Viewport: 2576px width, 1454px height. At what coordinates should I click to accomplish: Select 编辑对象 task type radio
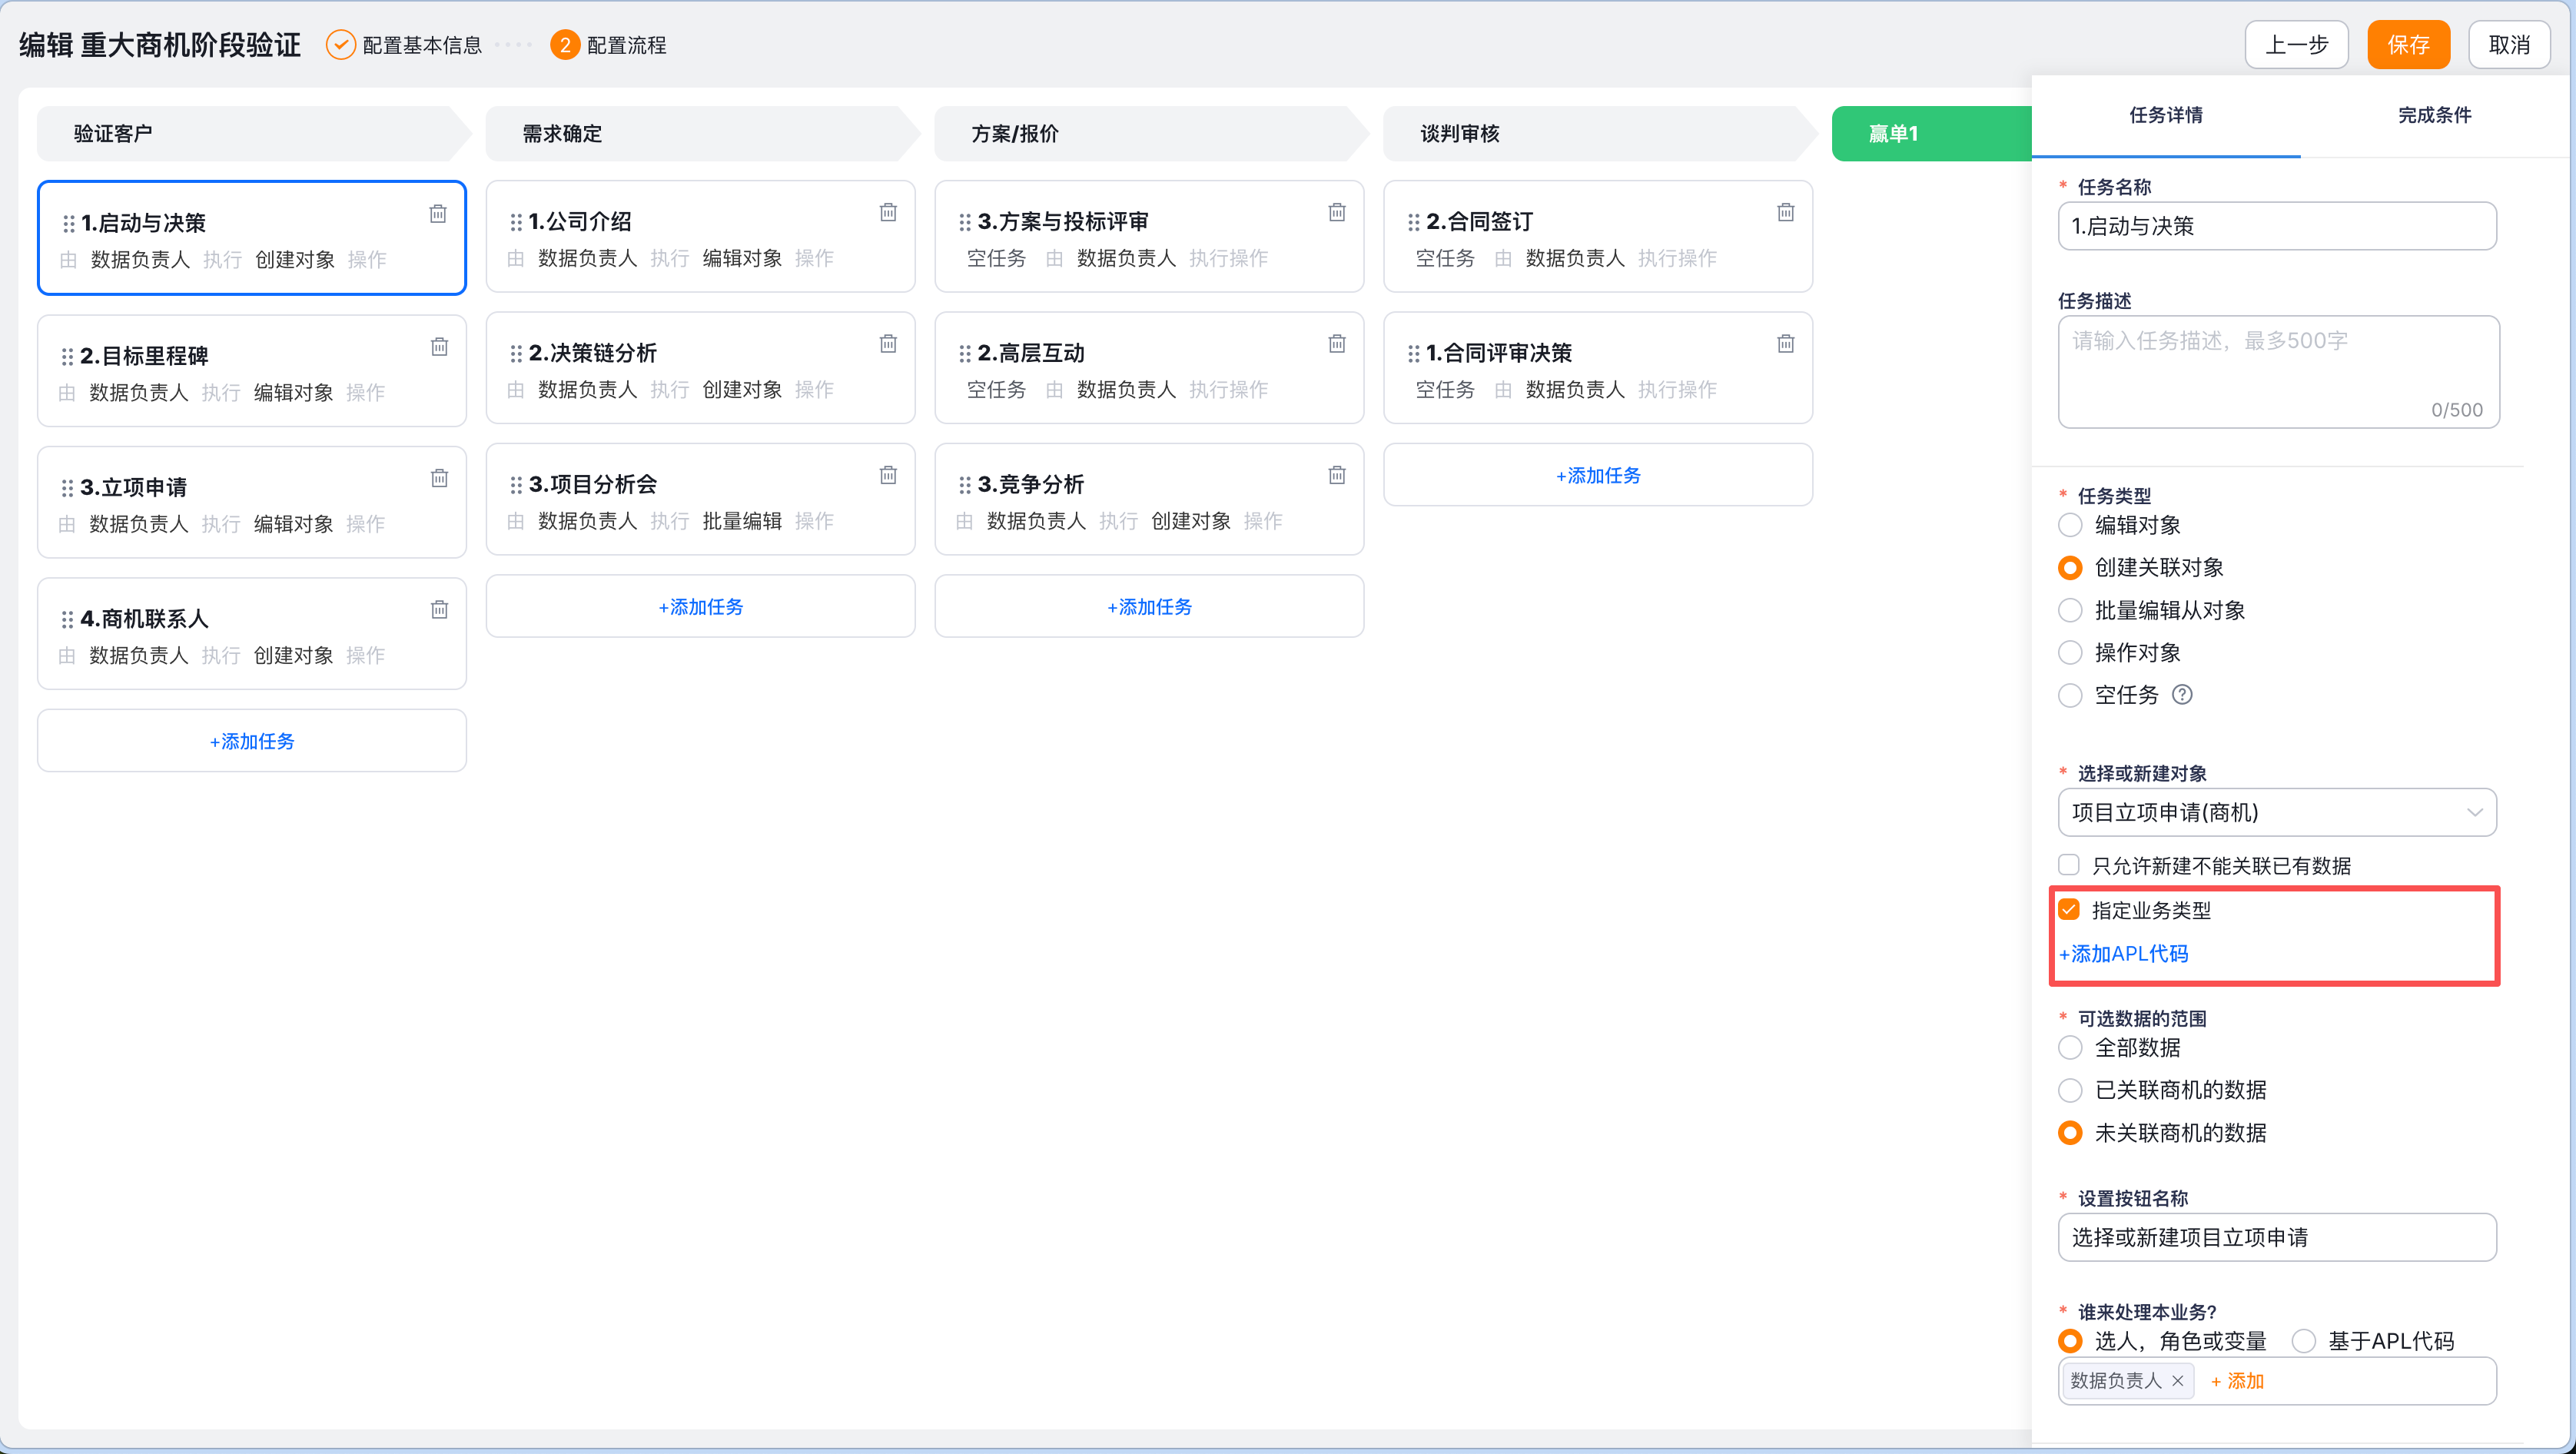click(2070, 525)
